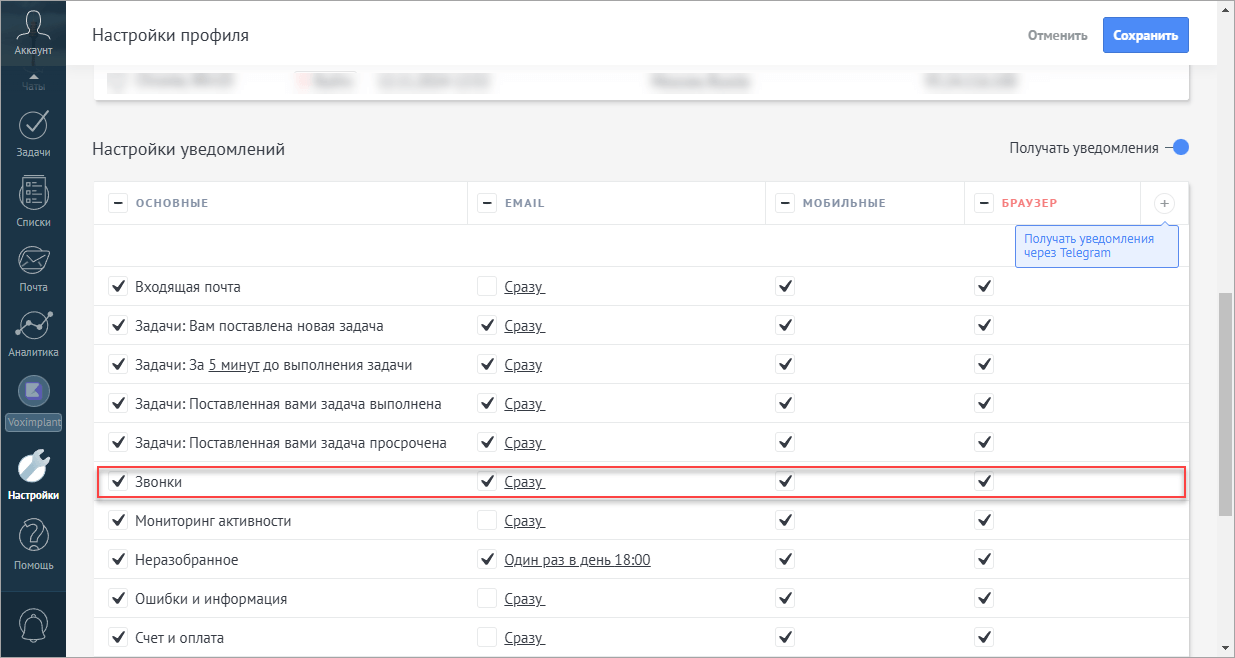Enable email checkbox for Мониторинг активности
Image resolution: width=1235 pixels, height=658 pixels.
point(487,521)
